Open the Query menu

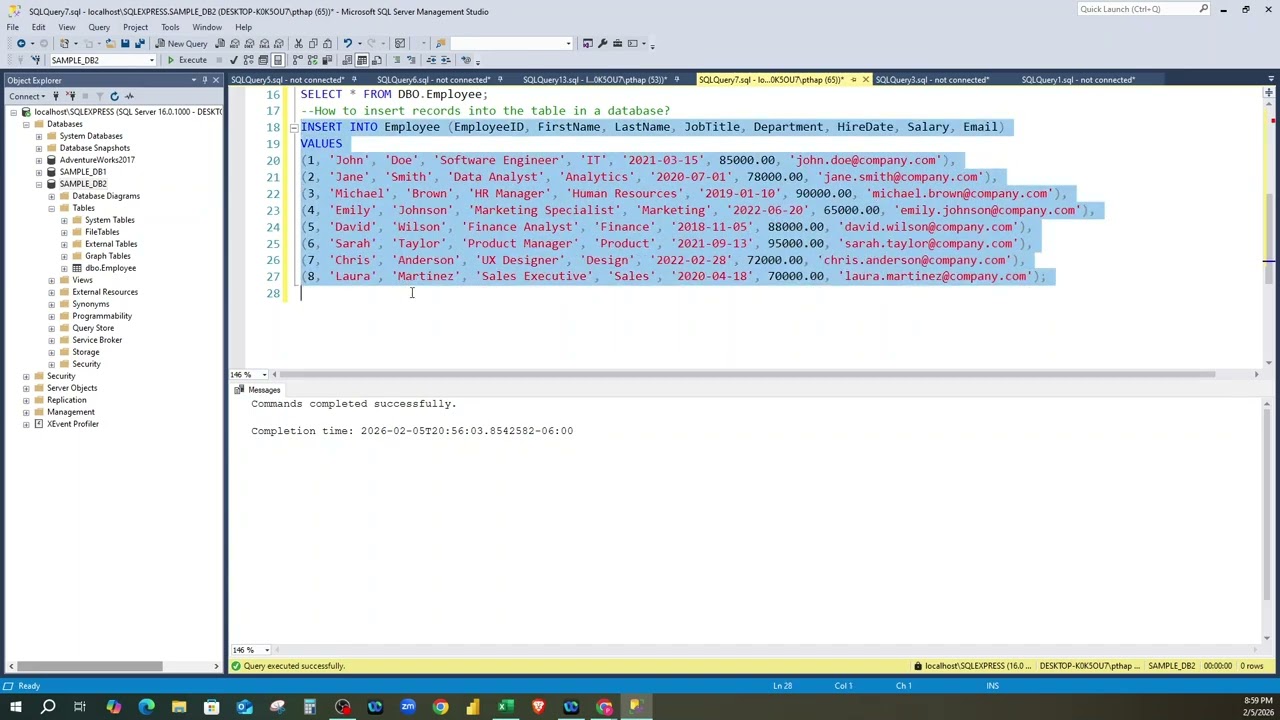point(99,27)
